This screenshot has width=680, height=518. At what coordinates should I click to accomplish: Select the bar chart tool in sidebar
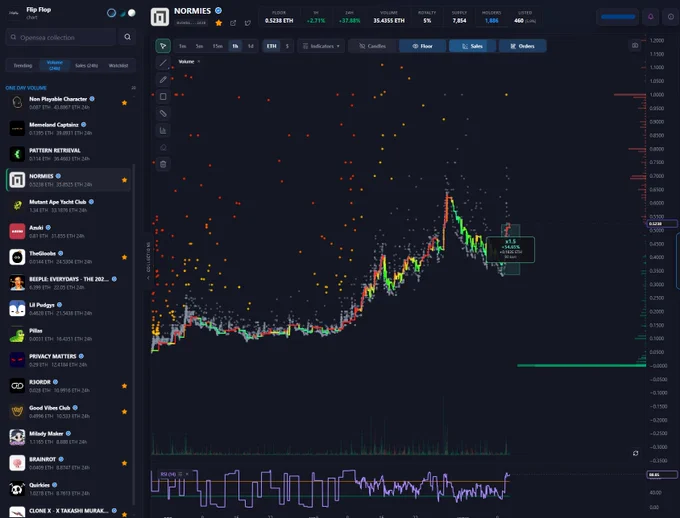pyautogui.click(x=163, y=131)
